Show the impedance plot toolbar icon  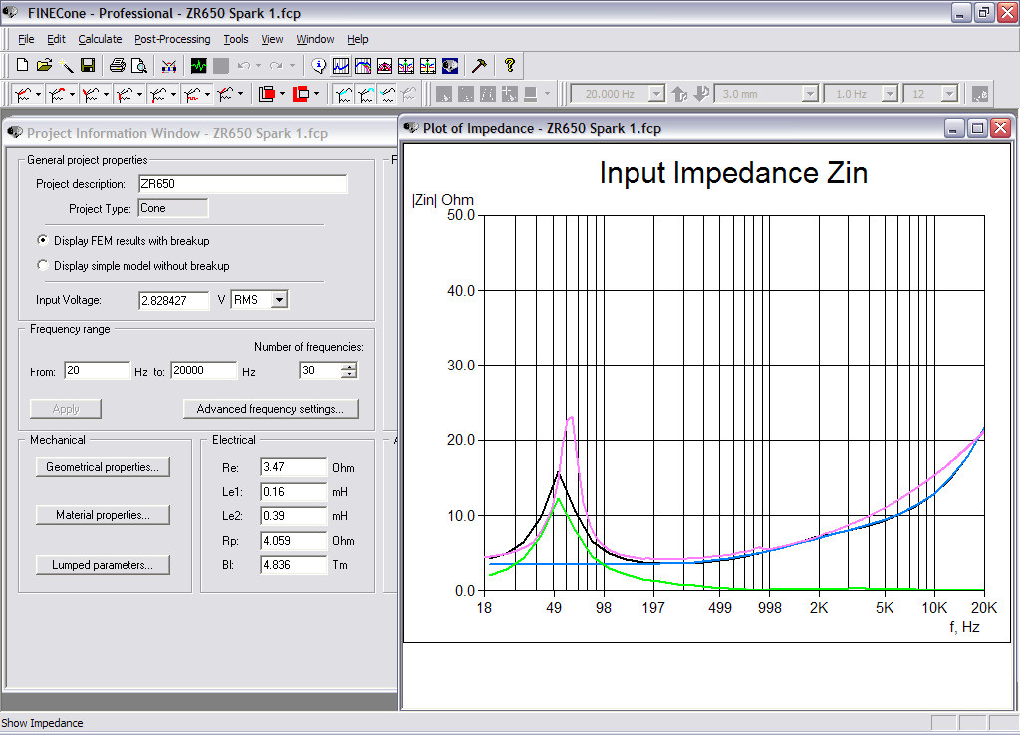[341, 65]
